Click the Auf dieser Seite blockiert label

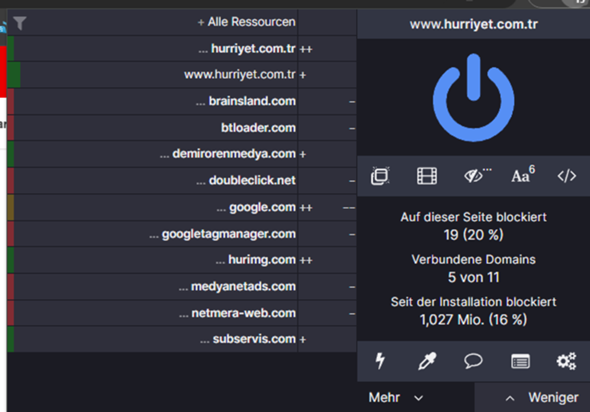[x=473, y=217]
